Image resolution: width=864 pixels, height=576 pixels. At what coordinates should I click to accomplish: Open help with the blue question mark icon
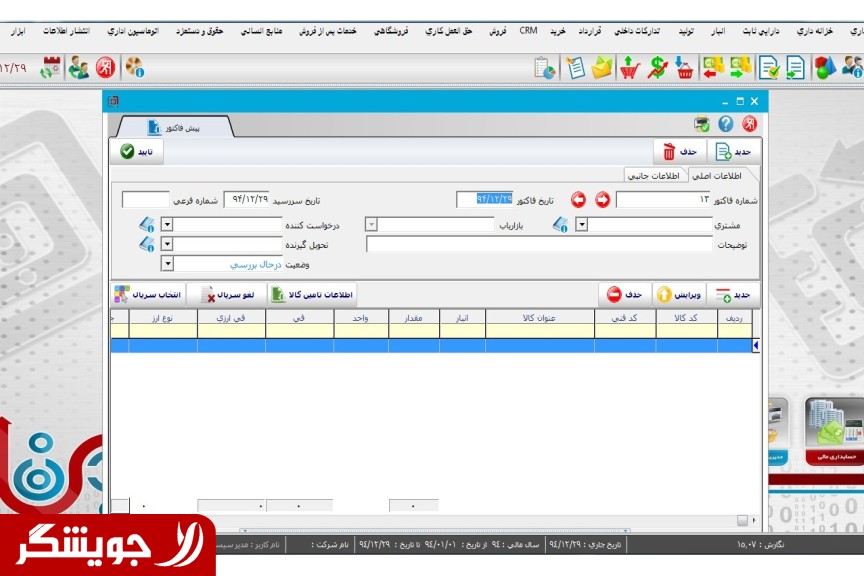725,125
